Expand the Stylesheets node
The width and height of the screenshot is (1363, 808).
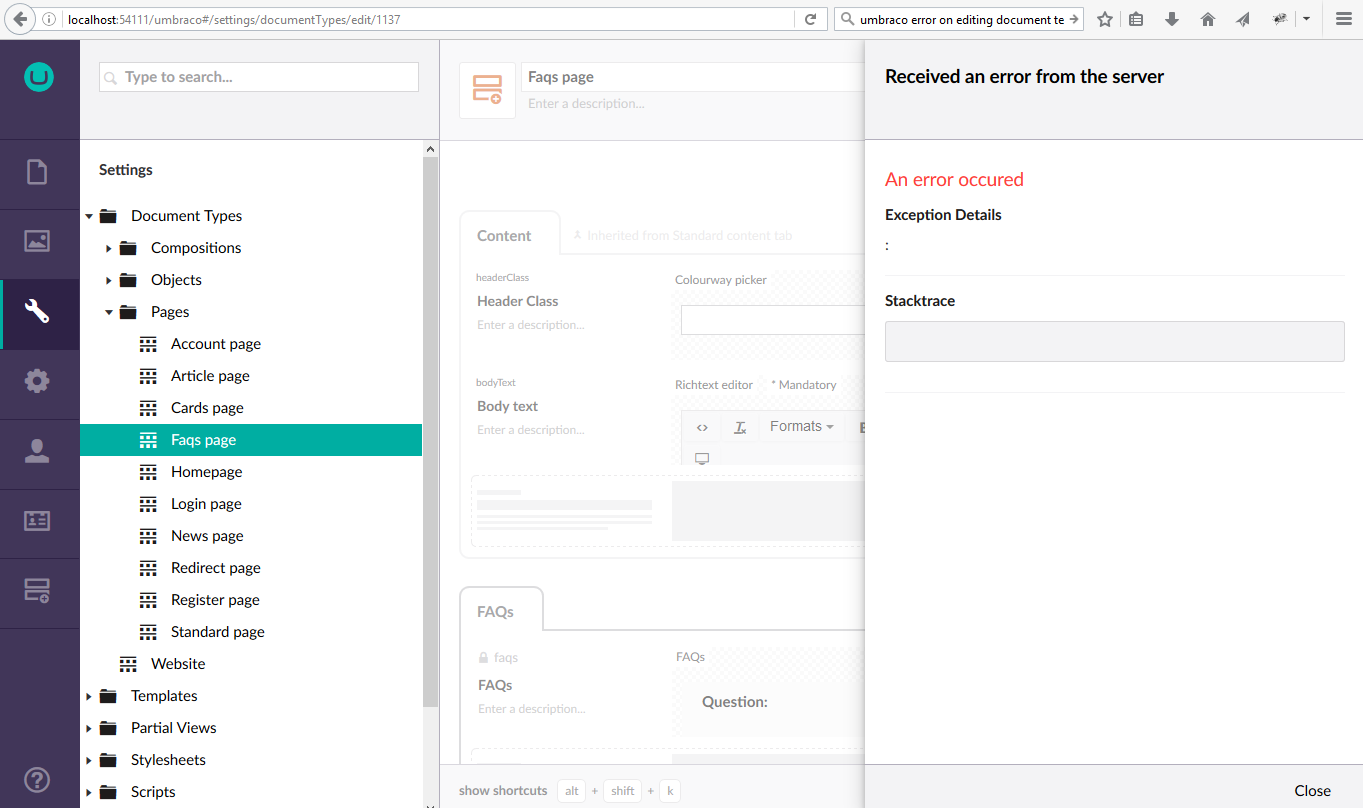[89, 760]
